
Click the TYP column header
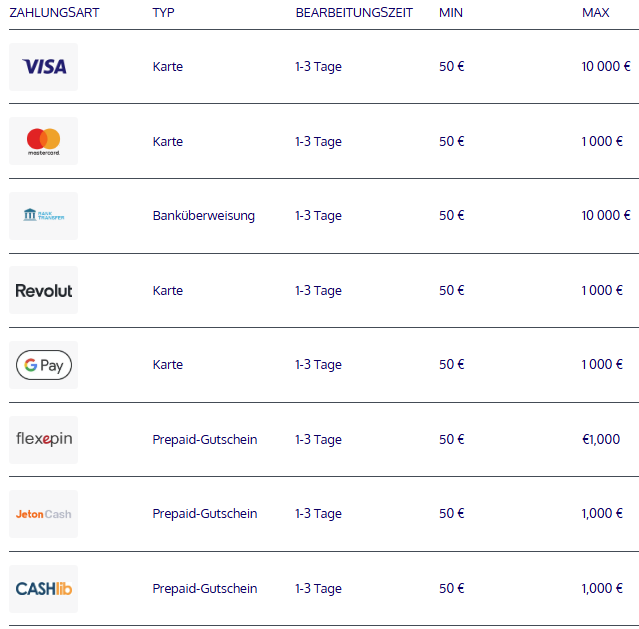(163, 13)
